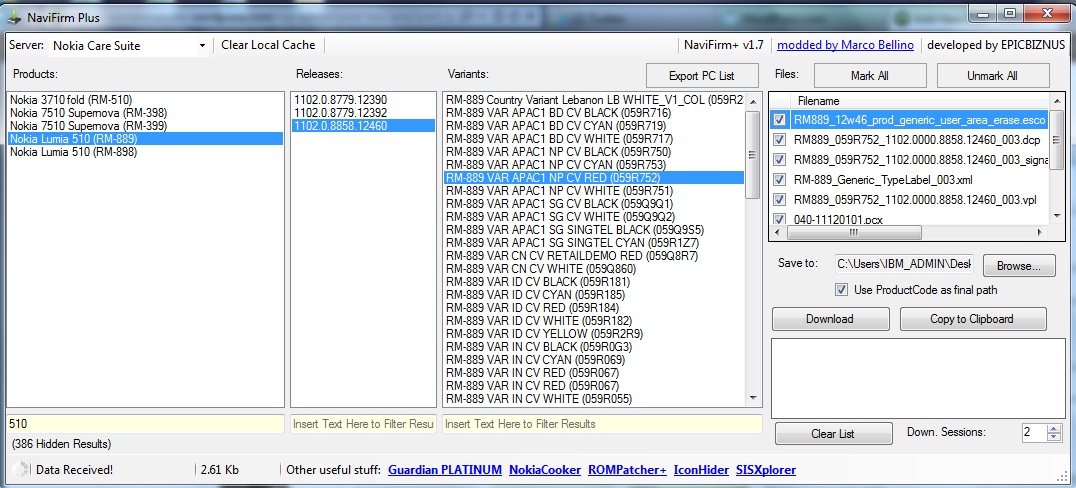This screenshot has height=488, width=1076.
Task: Select variant APAC1 SG CV WHITE (059Q9Q2)
Action: [594, 217]
